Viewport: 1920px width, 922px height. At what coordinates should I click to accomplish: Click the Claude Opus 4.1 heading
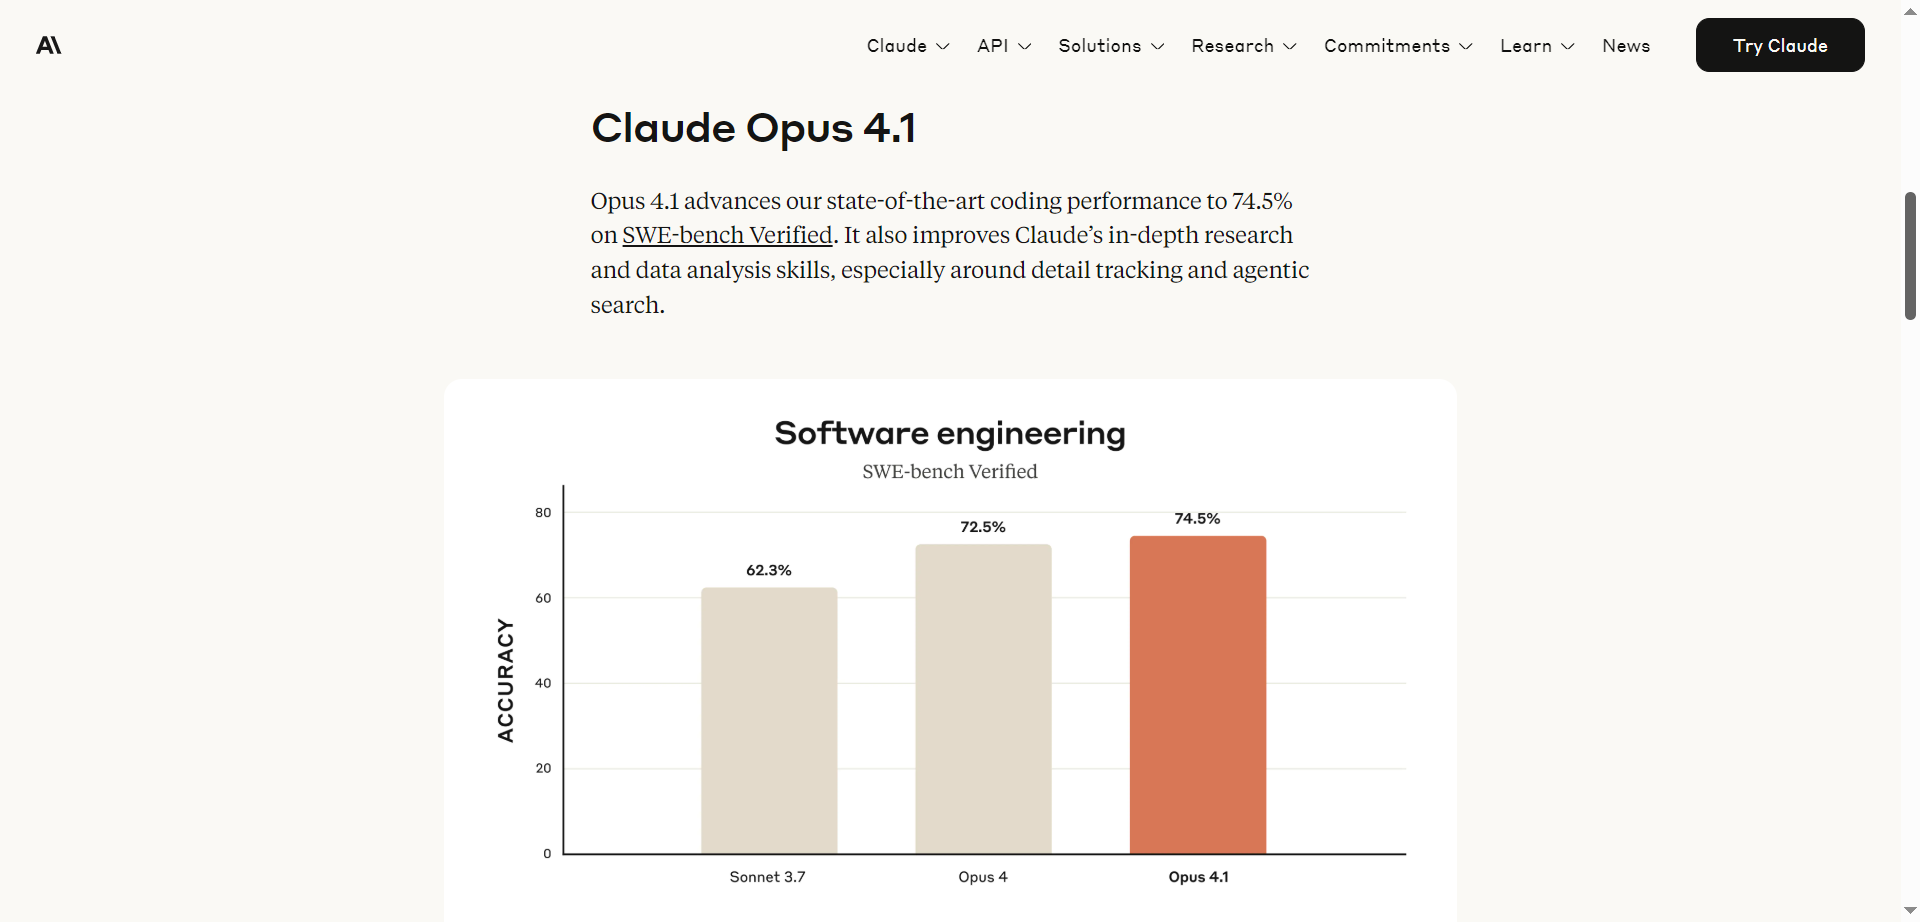[x=754, y=128]
